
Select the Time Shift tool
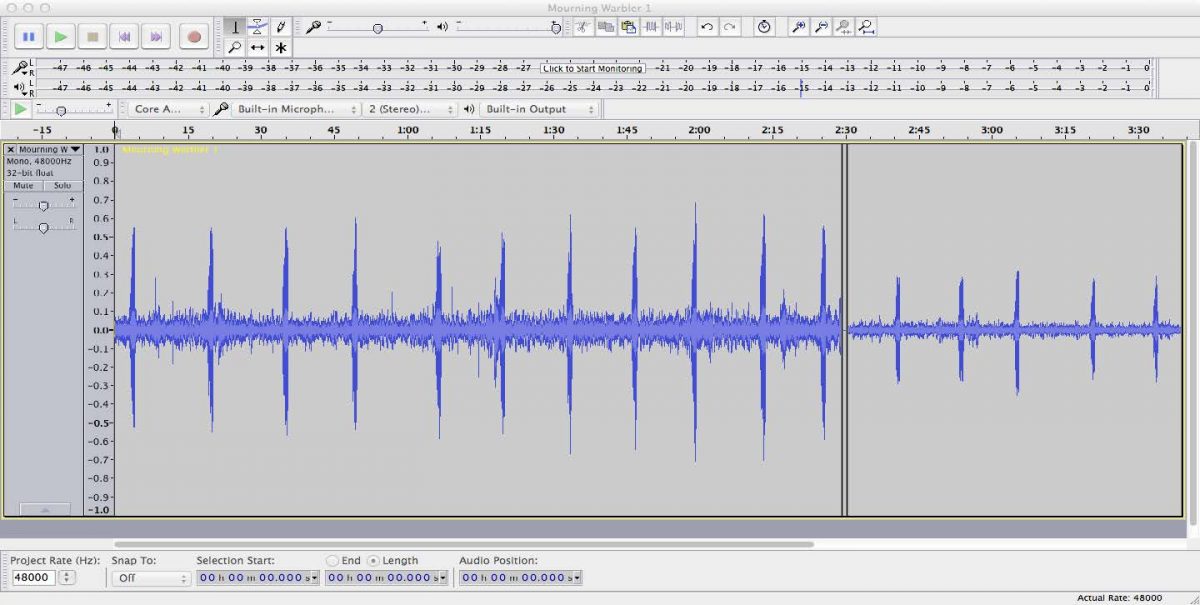point(258,47)
